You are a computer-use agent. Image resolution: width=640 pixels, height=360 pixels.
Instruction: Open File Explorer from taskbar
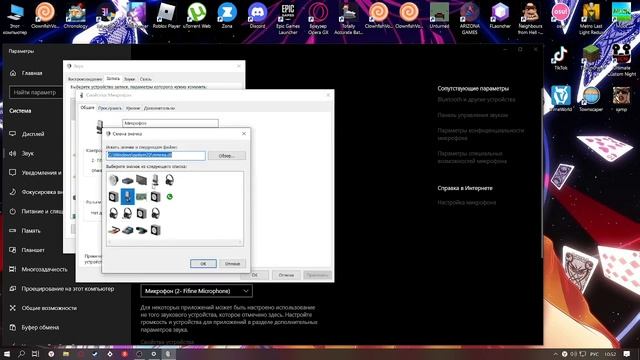tap(66, 354)
